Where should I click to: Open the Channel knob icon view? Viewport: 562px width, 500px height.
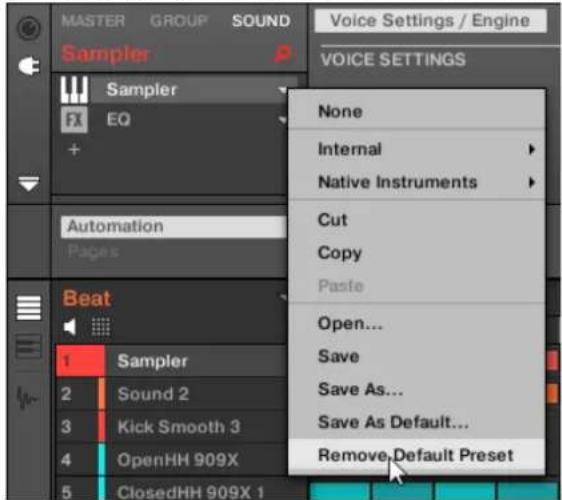29,28
